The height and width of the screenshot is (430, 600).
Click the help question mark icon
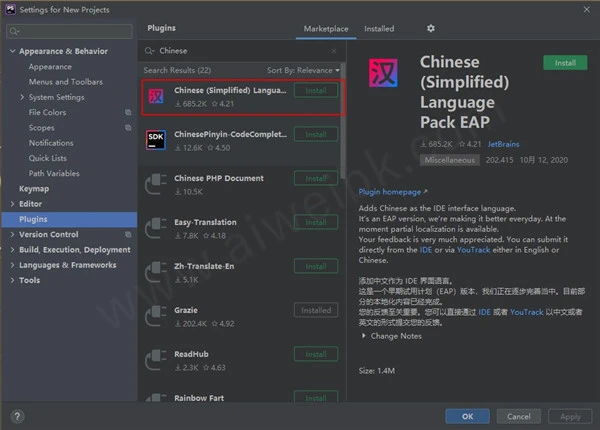[16, 416]
